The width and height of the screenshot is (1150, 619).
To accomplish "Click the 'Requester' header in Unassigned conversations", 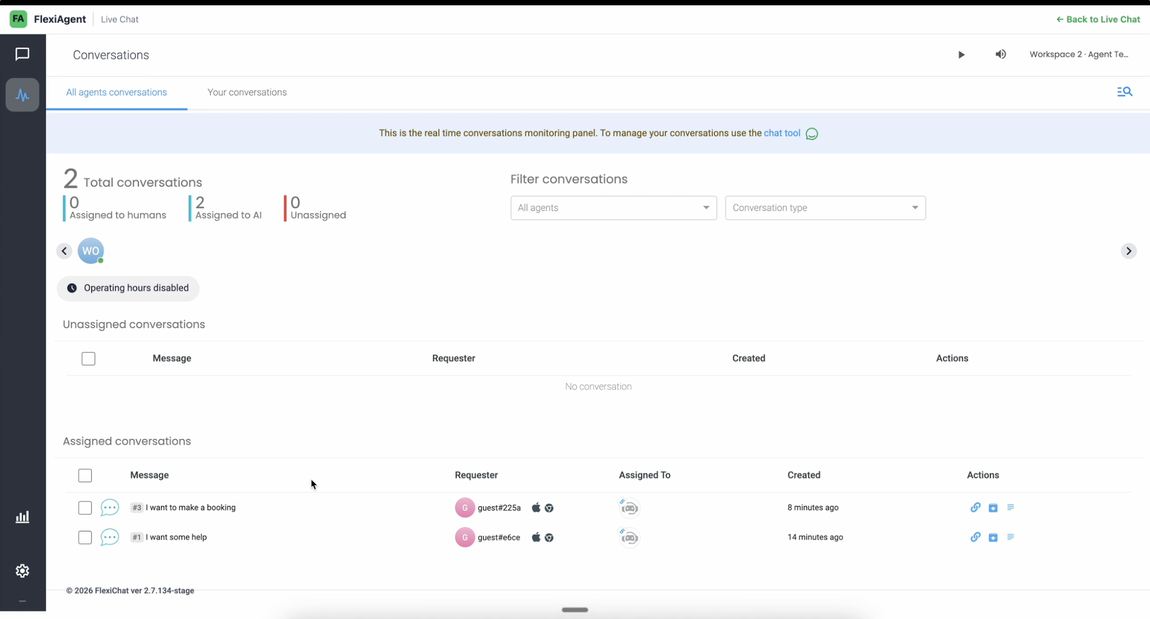I will (x=454, y=359).
